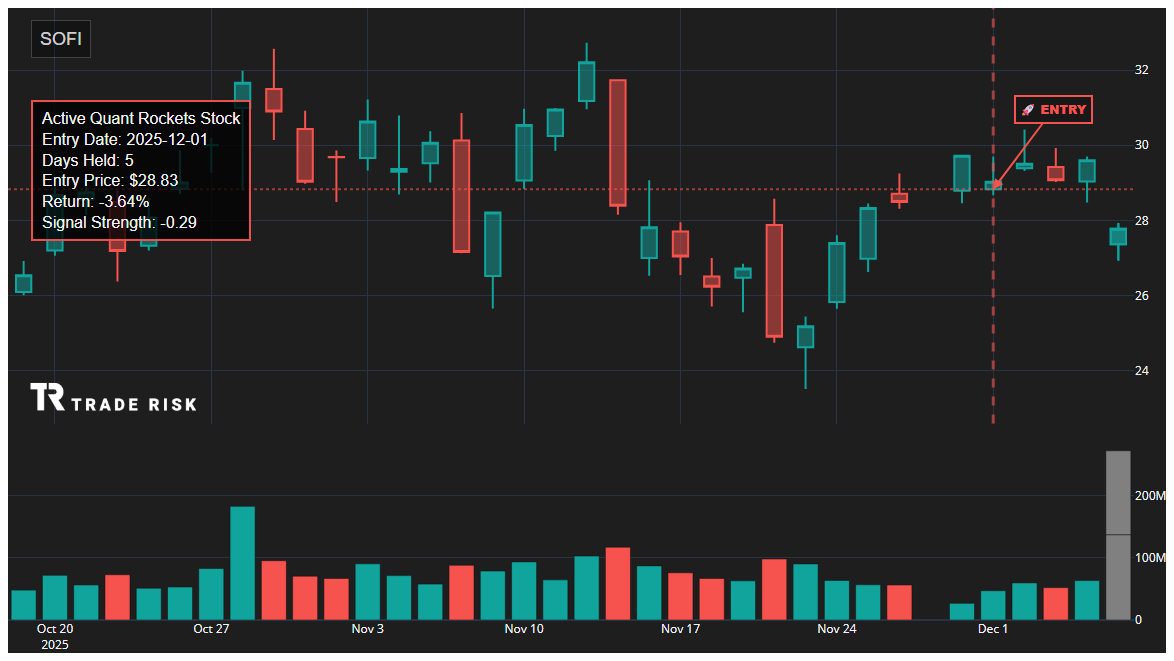
Task: Click the 'Nov 3' date axis label
Action: tap(368, 629)
